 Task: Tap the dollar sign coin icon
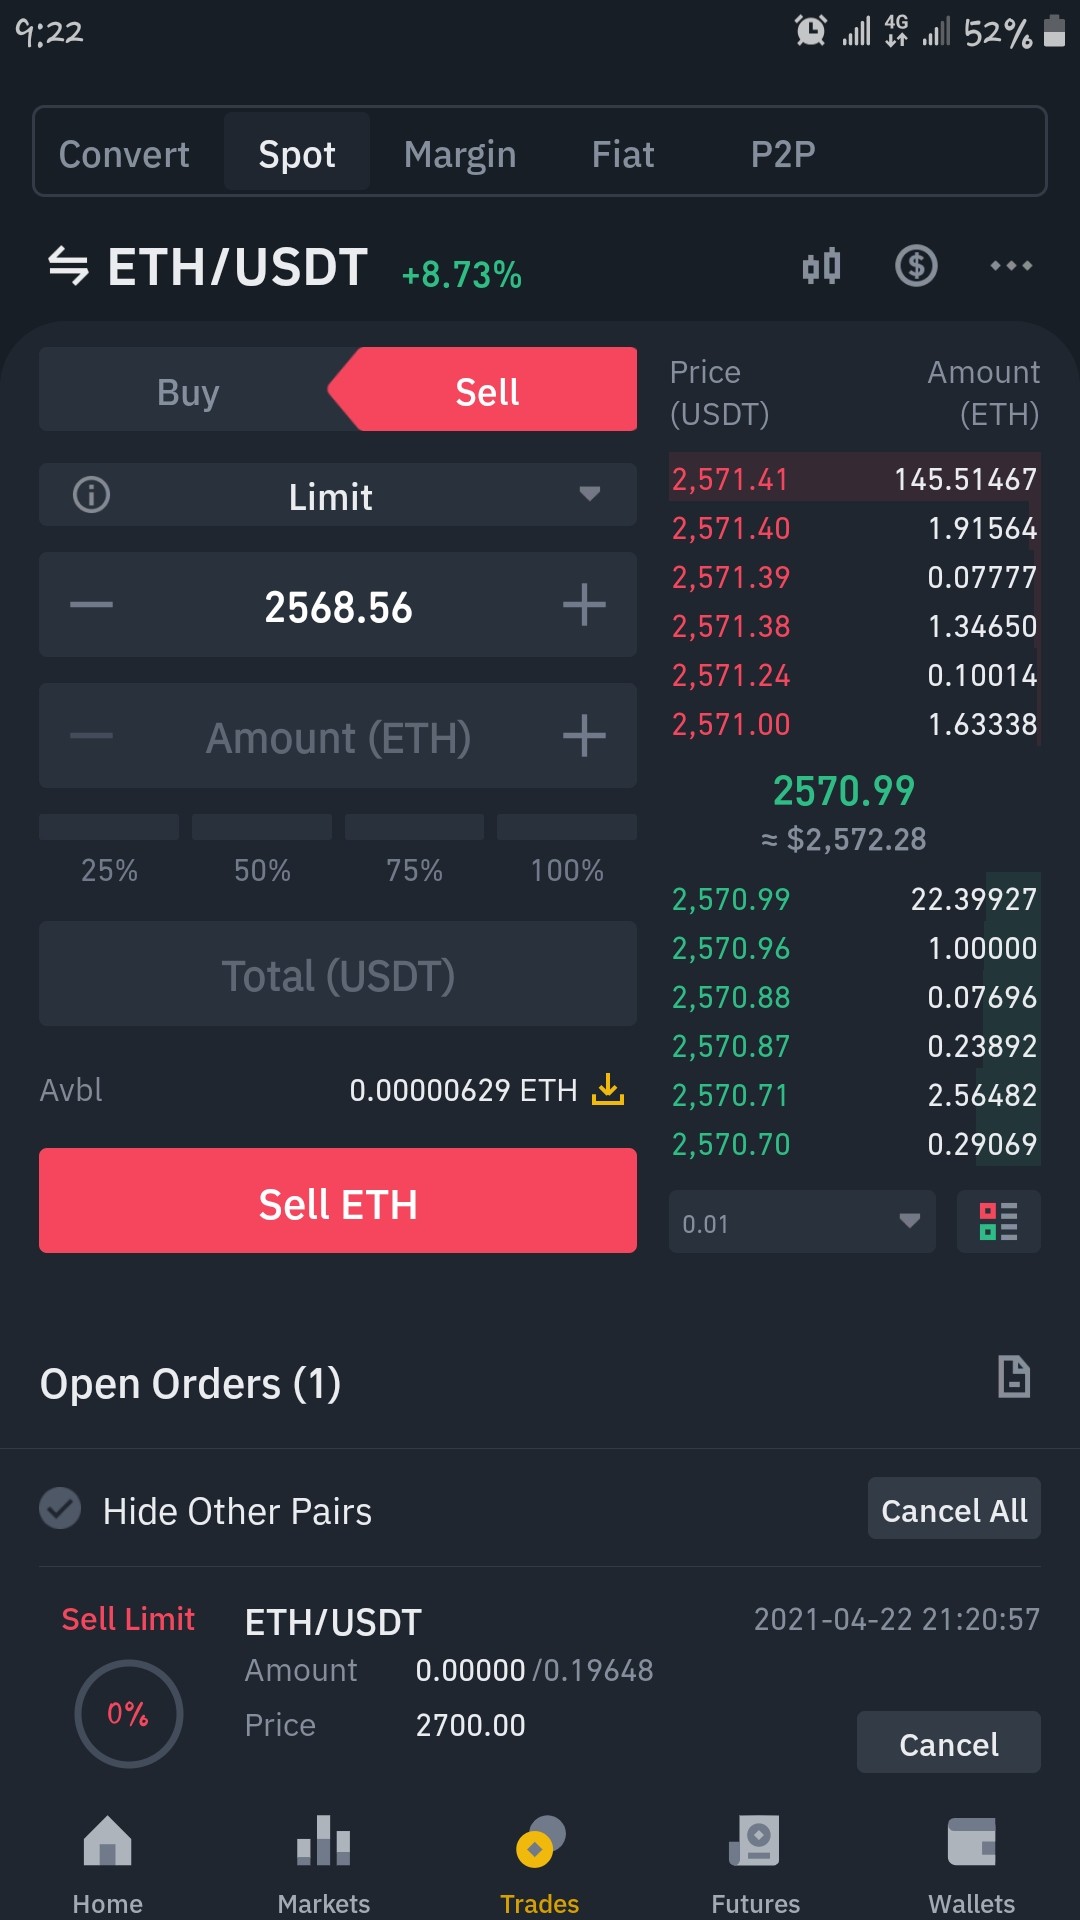[916, 266]
